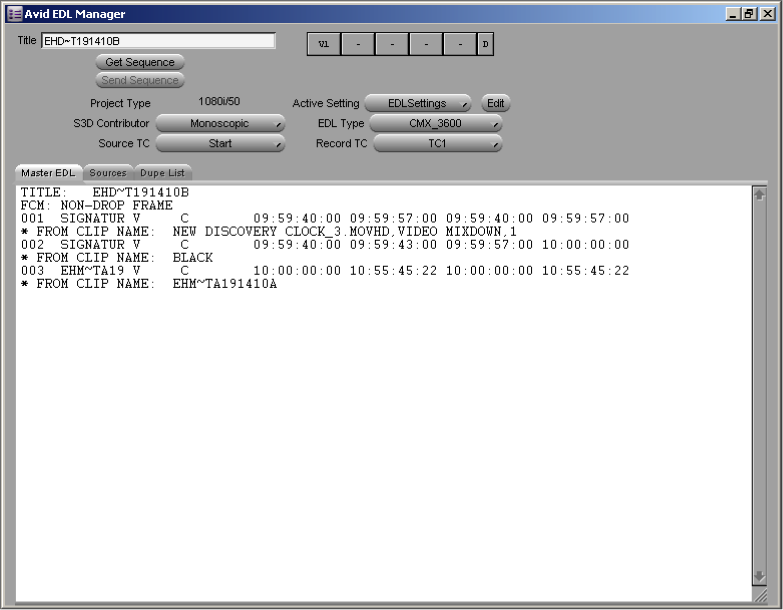Open the S3D Contributor Monoscopic dropdown

click(220, 123)
